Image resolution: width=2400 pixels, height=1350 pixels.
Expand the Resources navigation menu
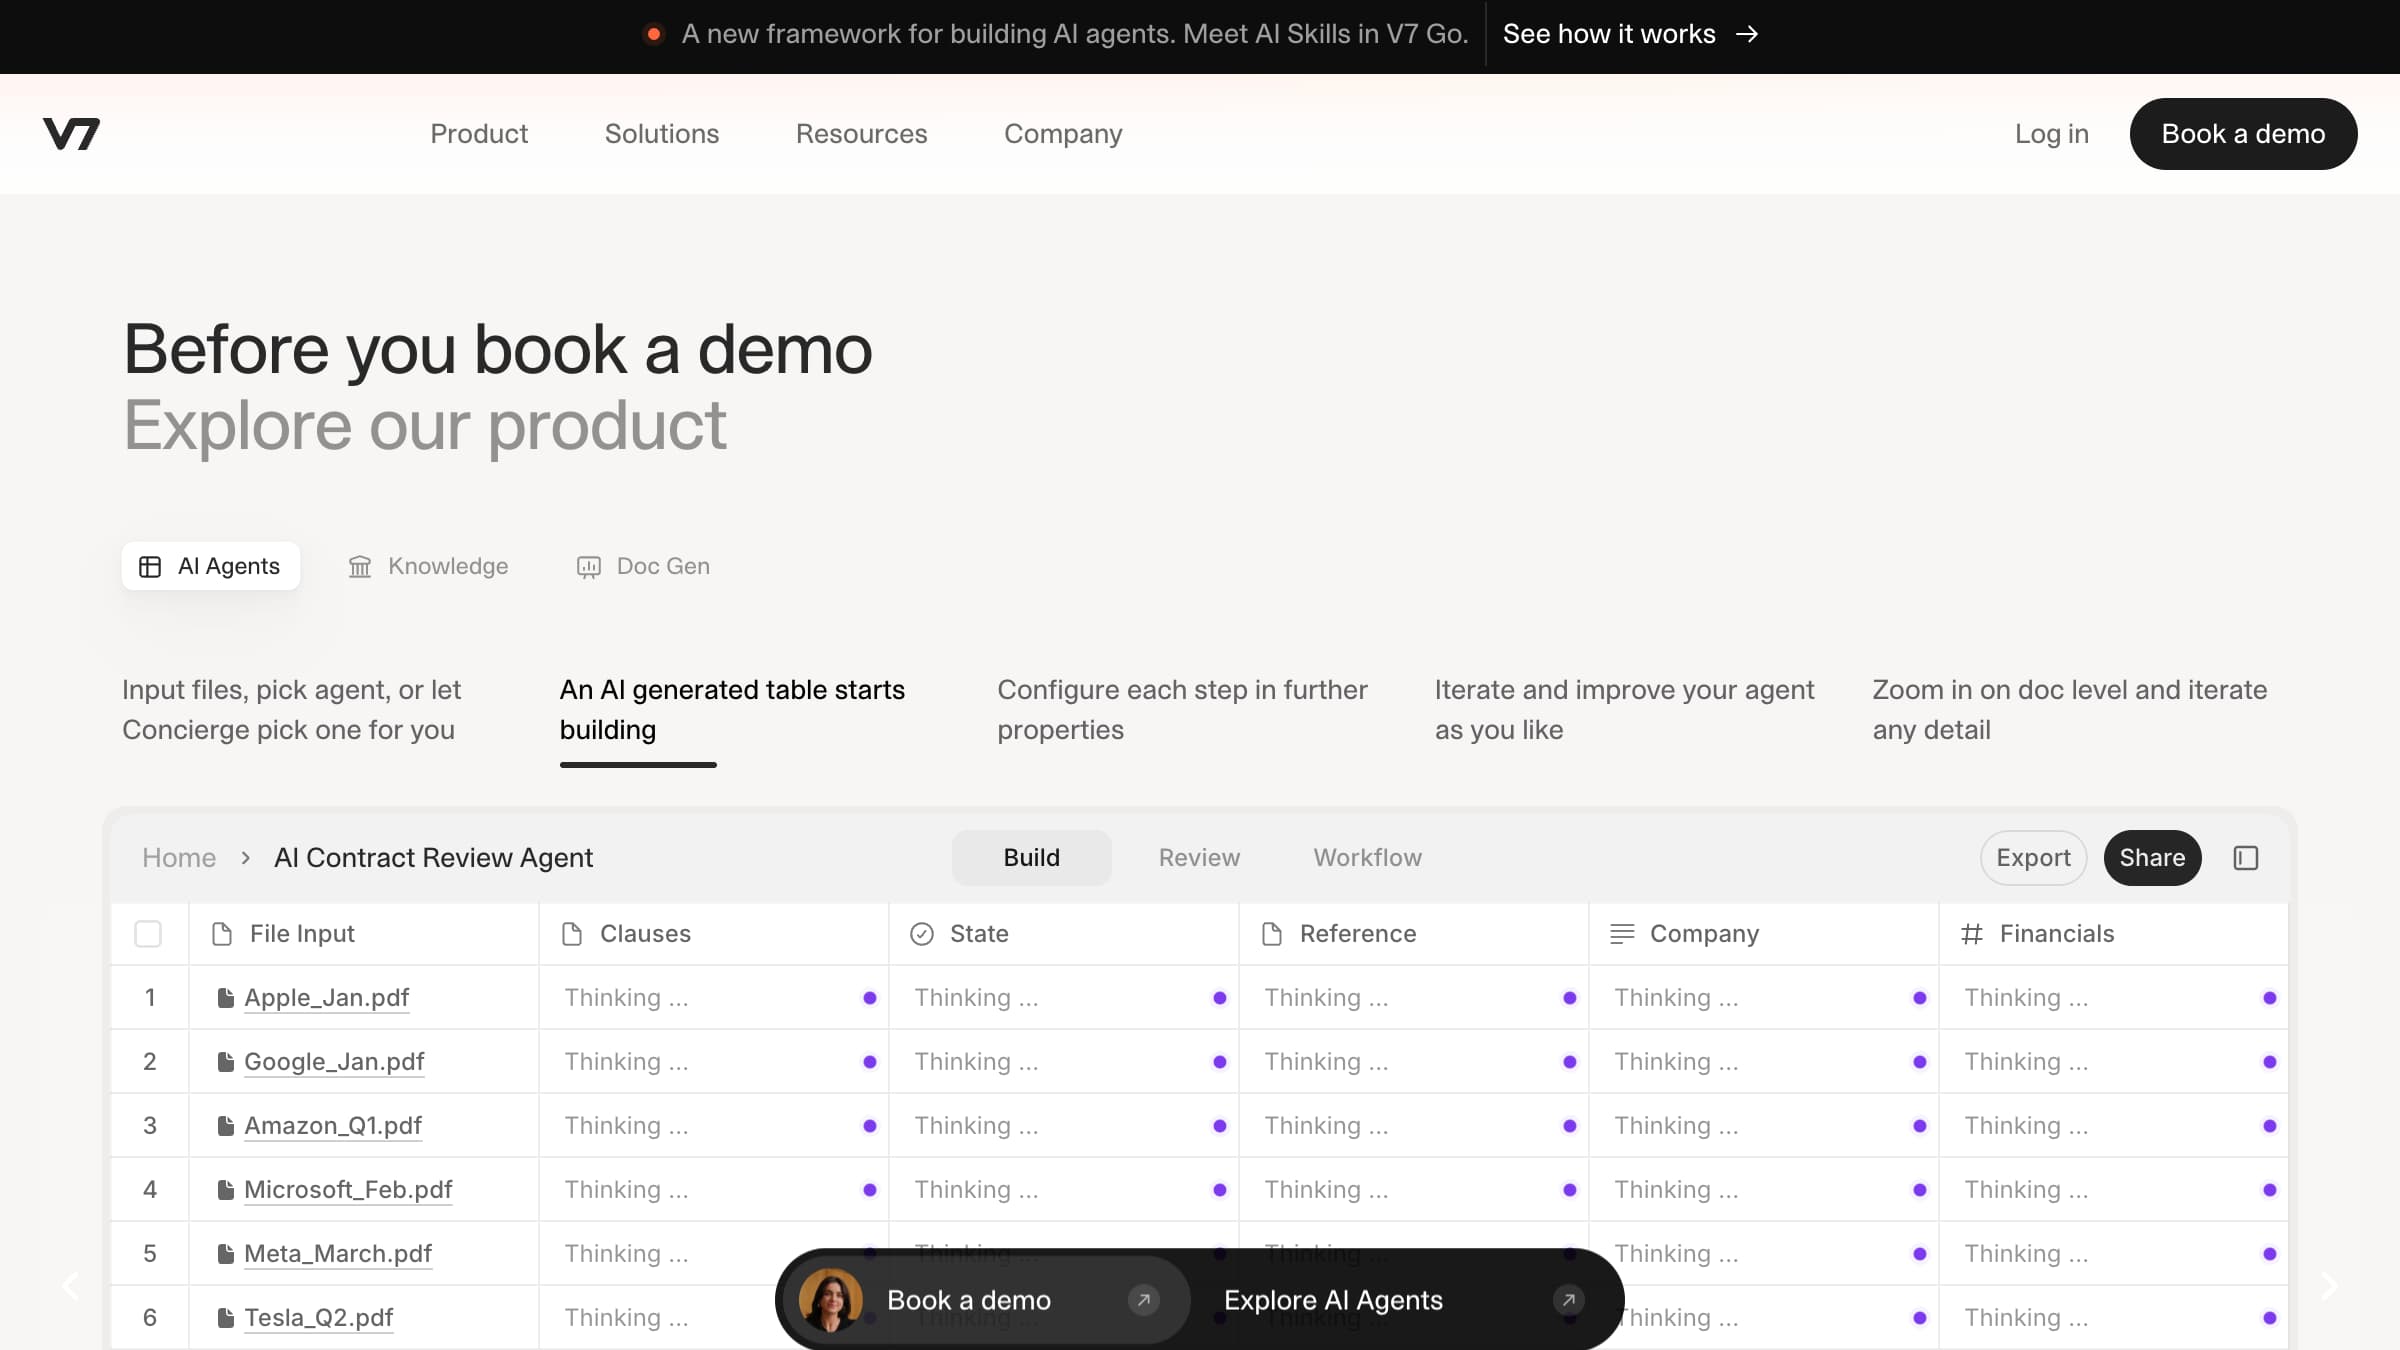pos(861,134)
